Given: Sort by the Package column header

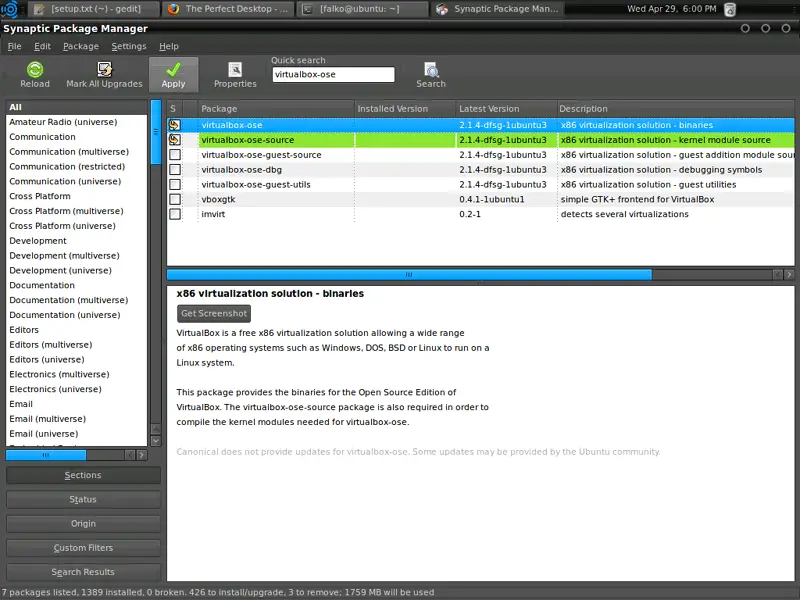Looking at the screenshot, I should tap(276, 109).
